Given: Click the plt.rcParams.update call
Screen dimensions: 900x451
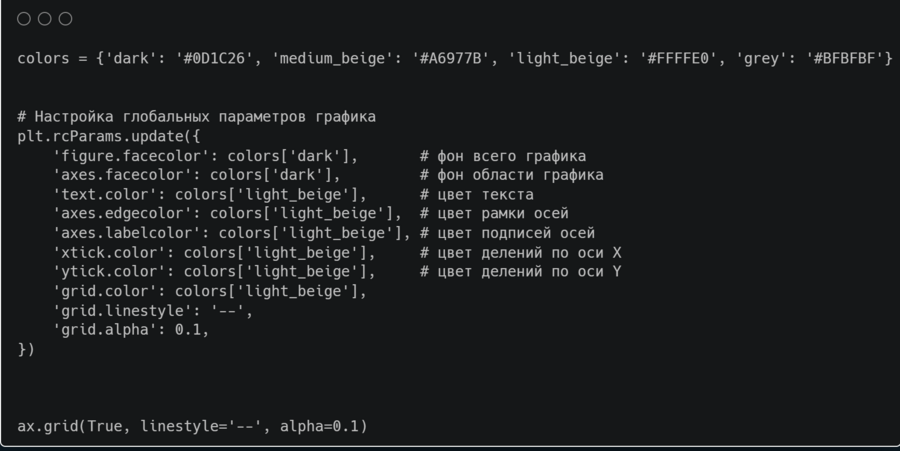Looking at the screenshot, I should click(x=105, y=136).
